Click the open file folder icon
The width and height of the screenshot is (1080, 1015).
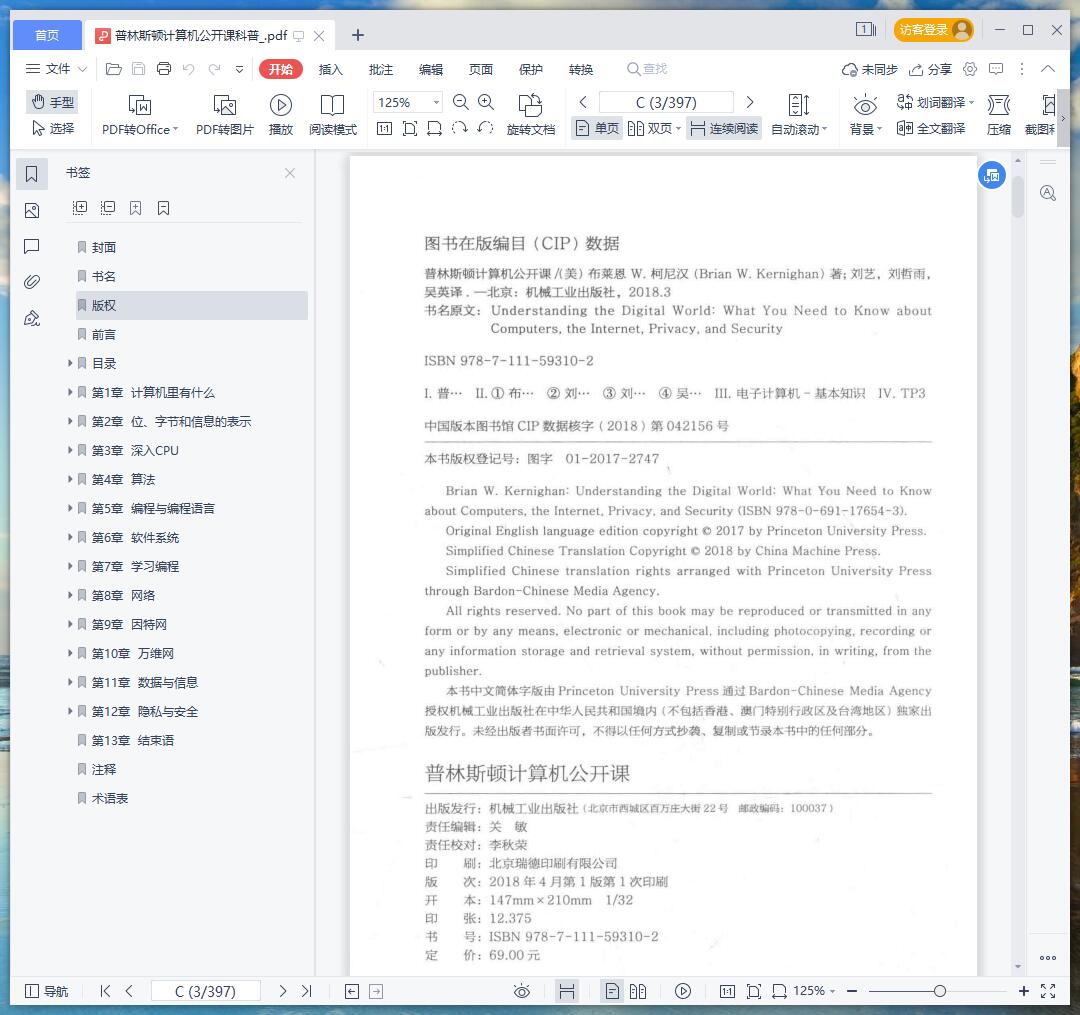coord(114,69)
